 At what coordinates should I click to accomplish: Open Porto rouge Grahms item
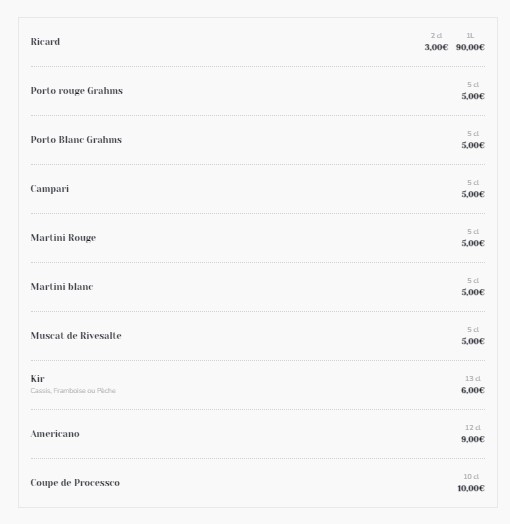coord(77,91)
